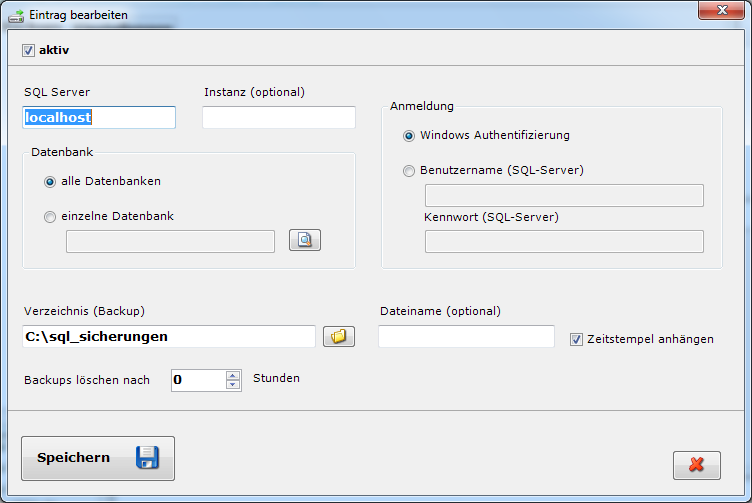Screen dimensions: 752x503
Task: Focus the Instanz (optional) input field
Action: pyautogui.click(x=279, y=117)
